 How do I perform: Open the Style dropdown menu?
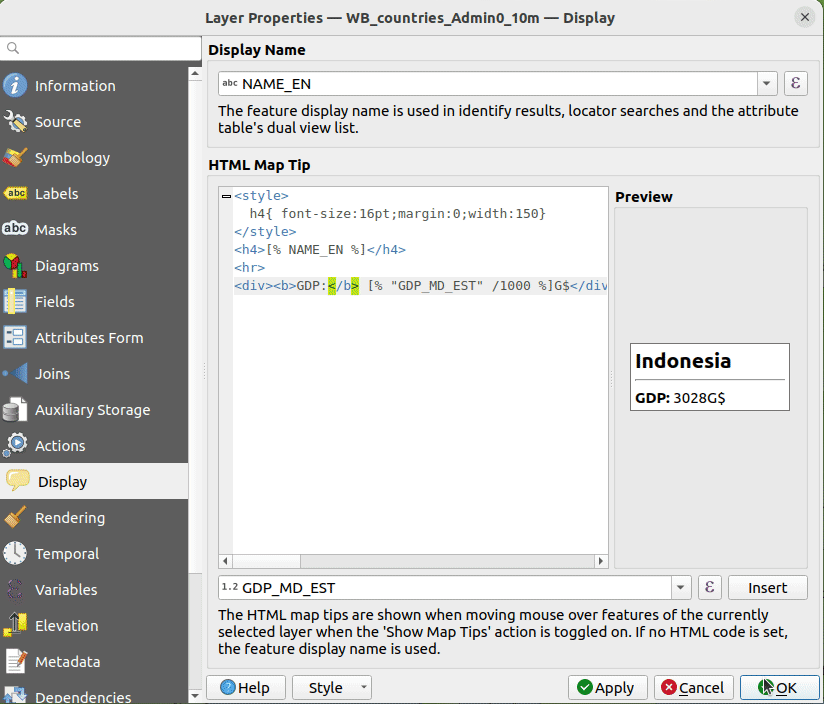point(331,687)
